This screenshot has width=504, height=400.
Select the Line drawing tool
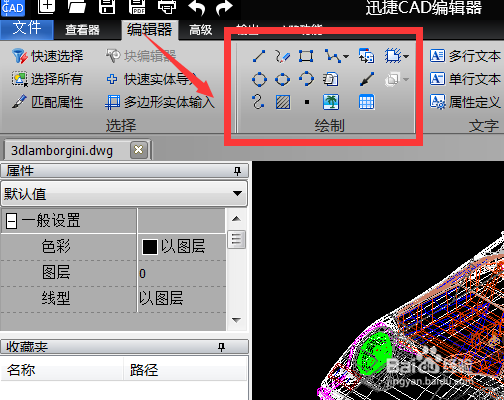coord(259,56)
